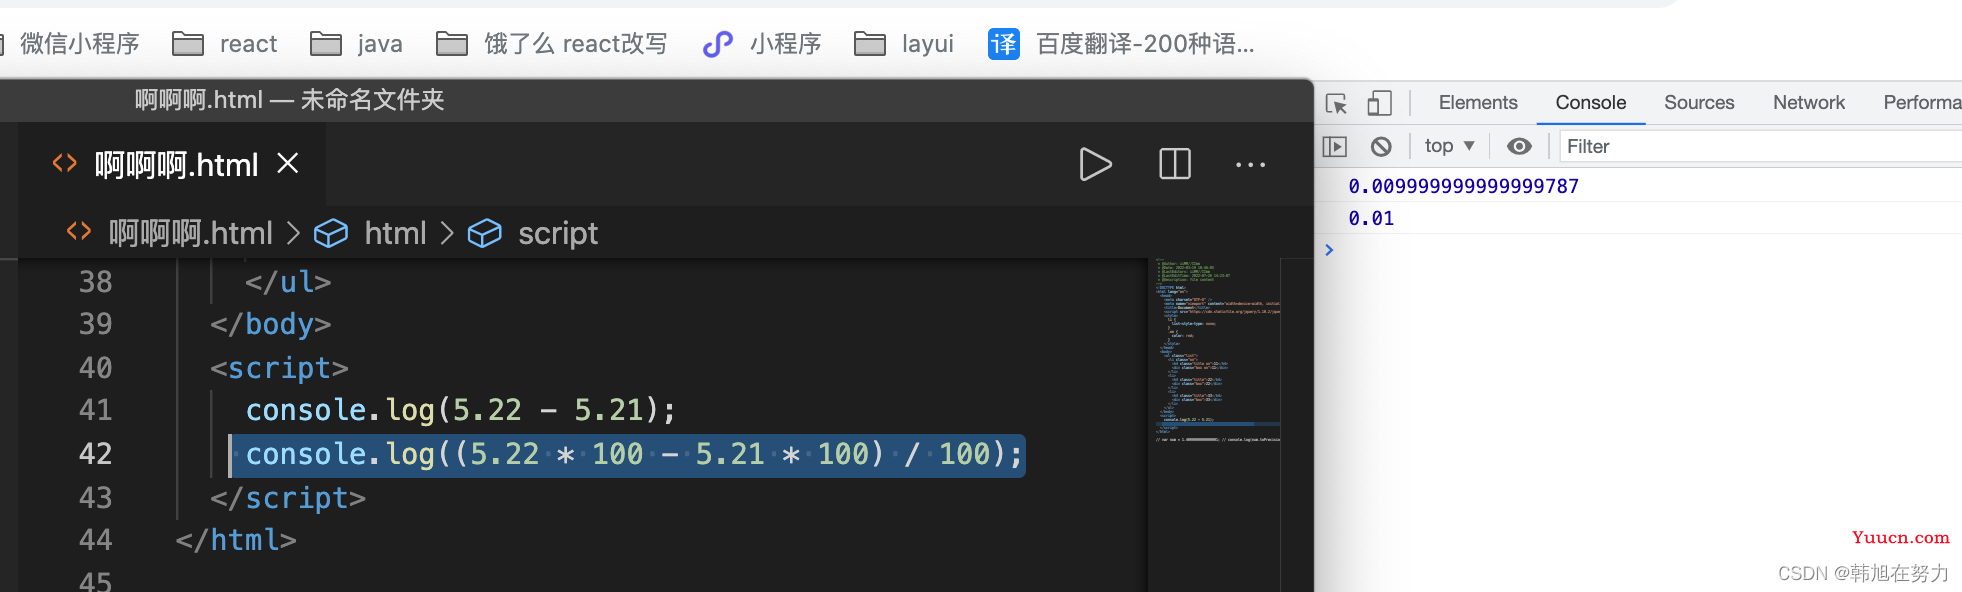1962x592 pixels.
Task: Click 啊啊啊.html in the breadcrumb
Action: pos(190,233)
